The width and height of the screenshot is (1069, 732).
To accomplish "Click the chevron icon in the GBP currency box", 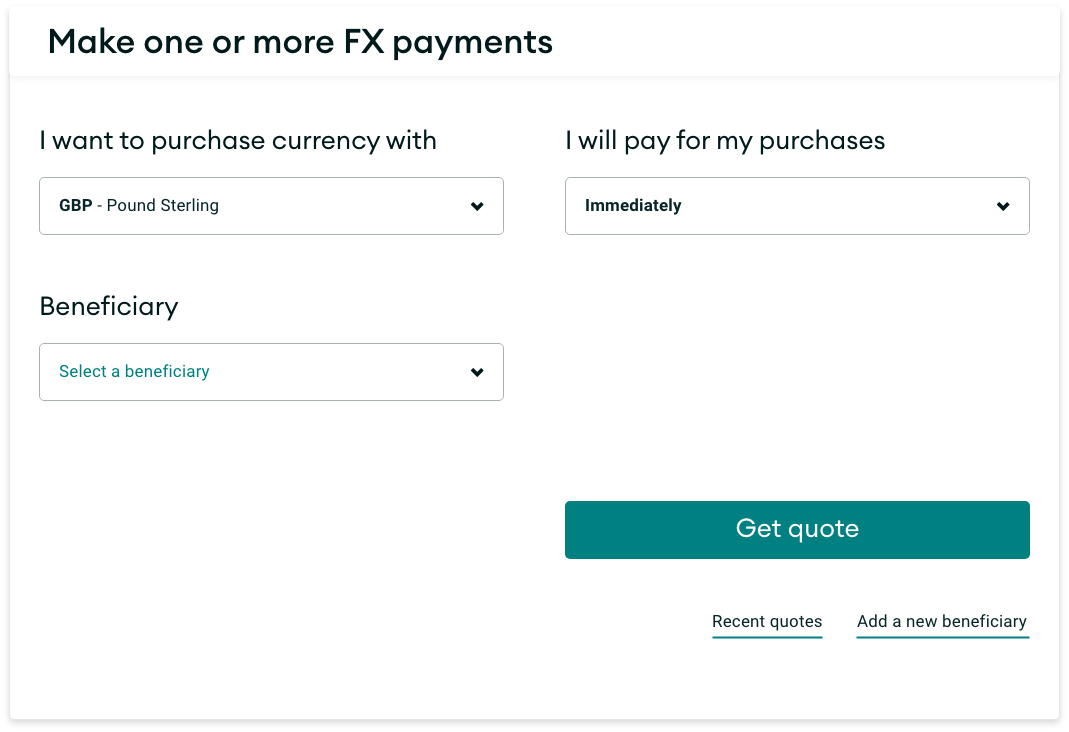I will tap(477, 206).
